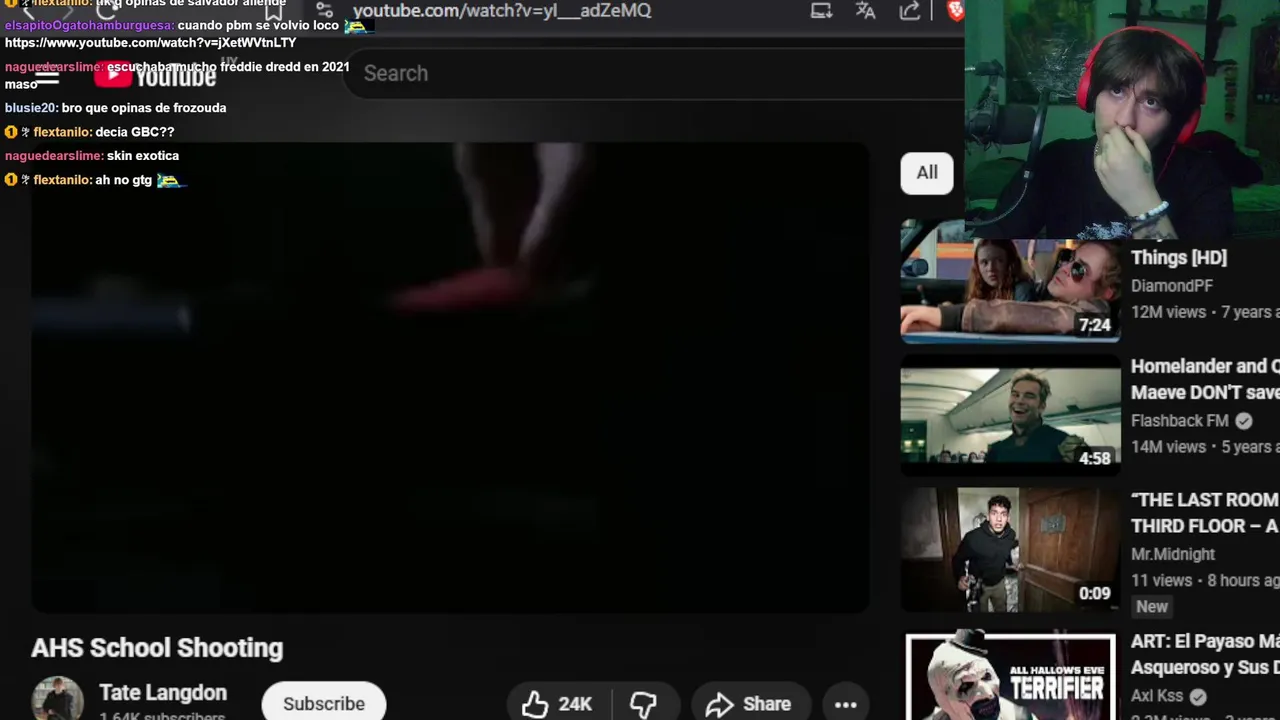Image resolution: width=1280 pixels, height=720 pixels.
Task: Click the translate page icon
Action: tap(865, 11)
